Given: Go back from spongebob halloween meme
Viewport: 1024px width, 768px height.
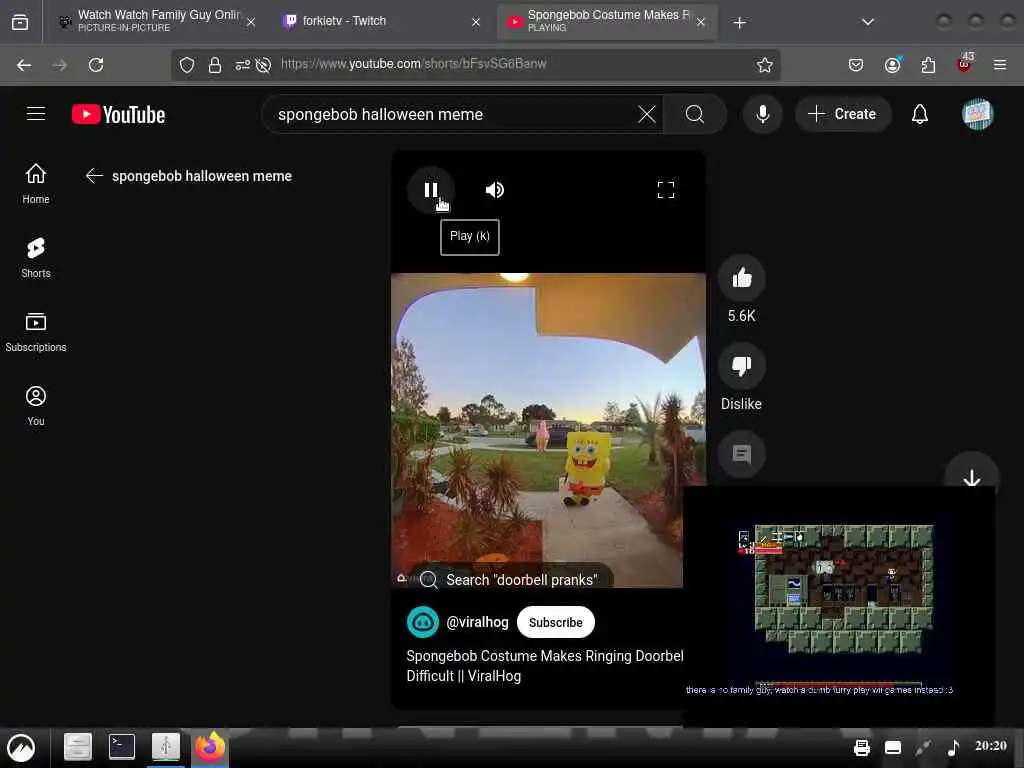Looking at the screenshot, I should pyautogui.click(x=94, y=176).
